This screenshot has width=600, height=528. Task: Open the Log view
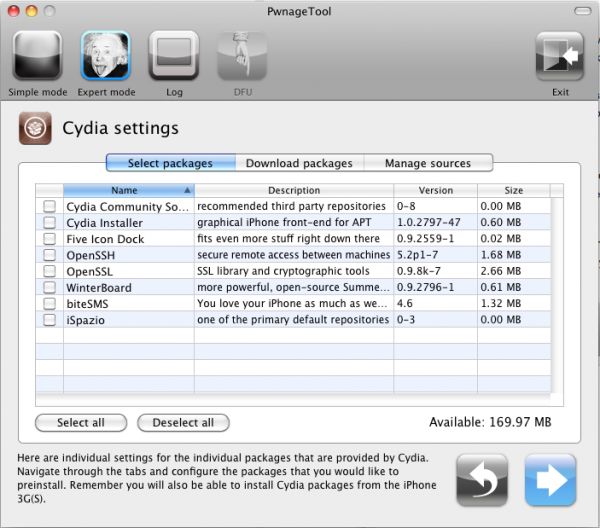click(174, 56)
